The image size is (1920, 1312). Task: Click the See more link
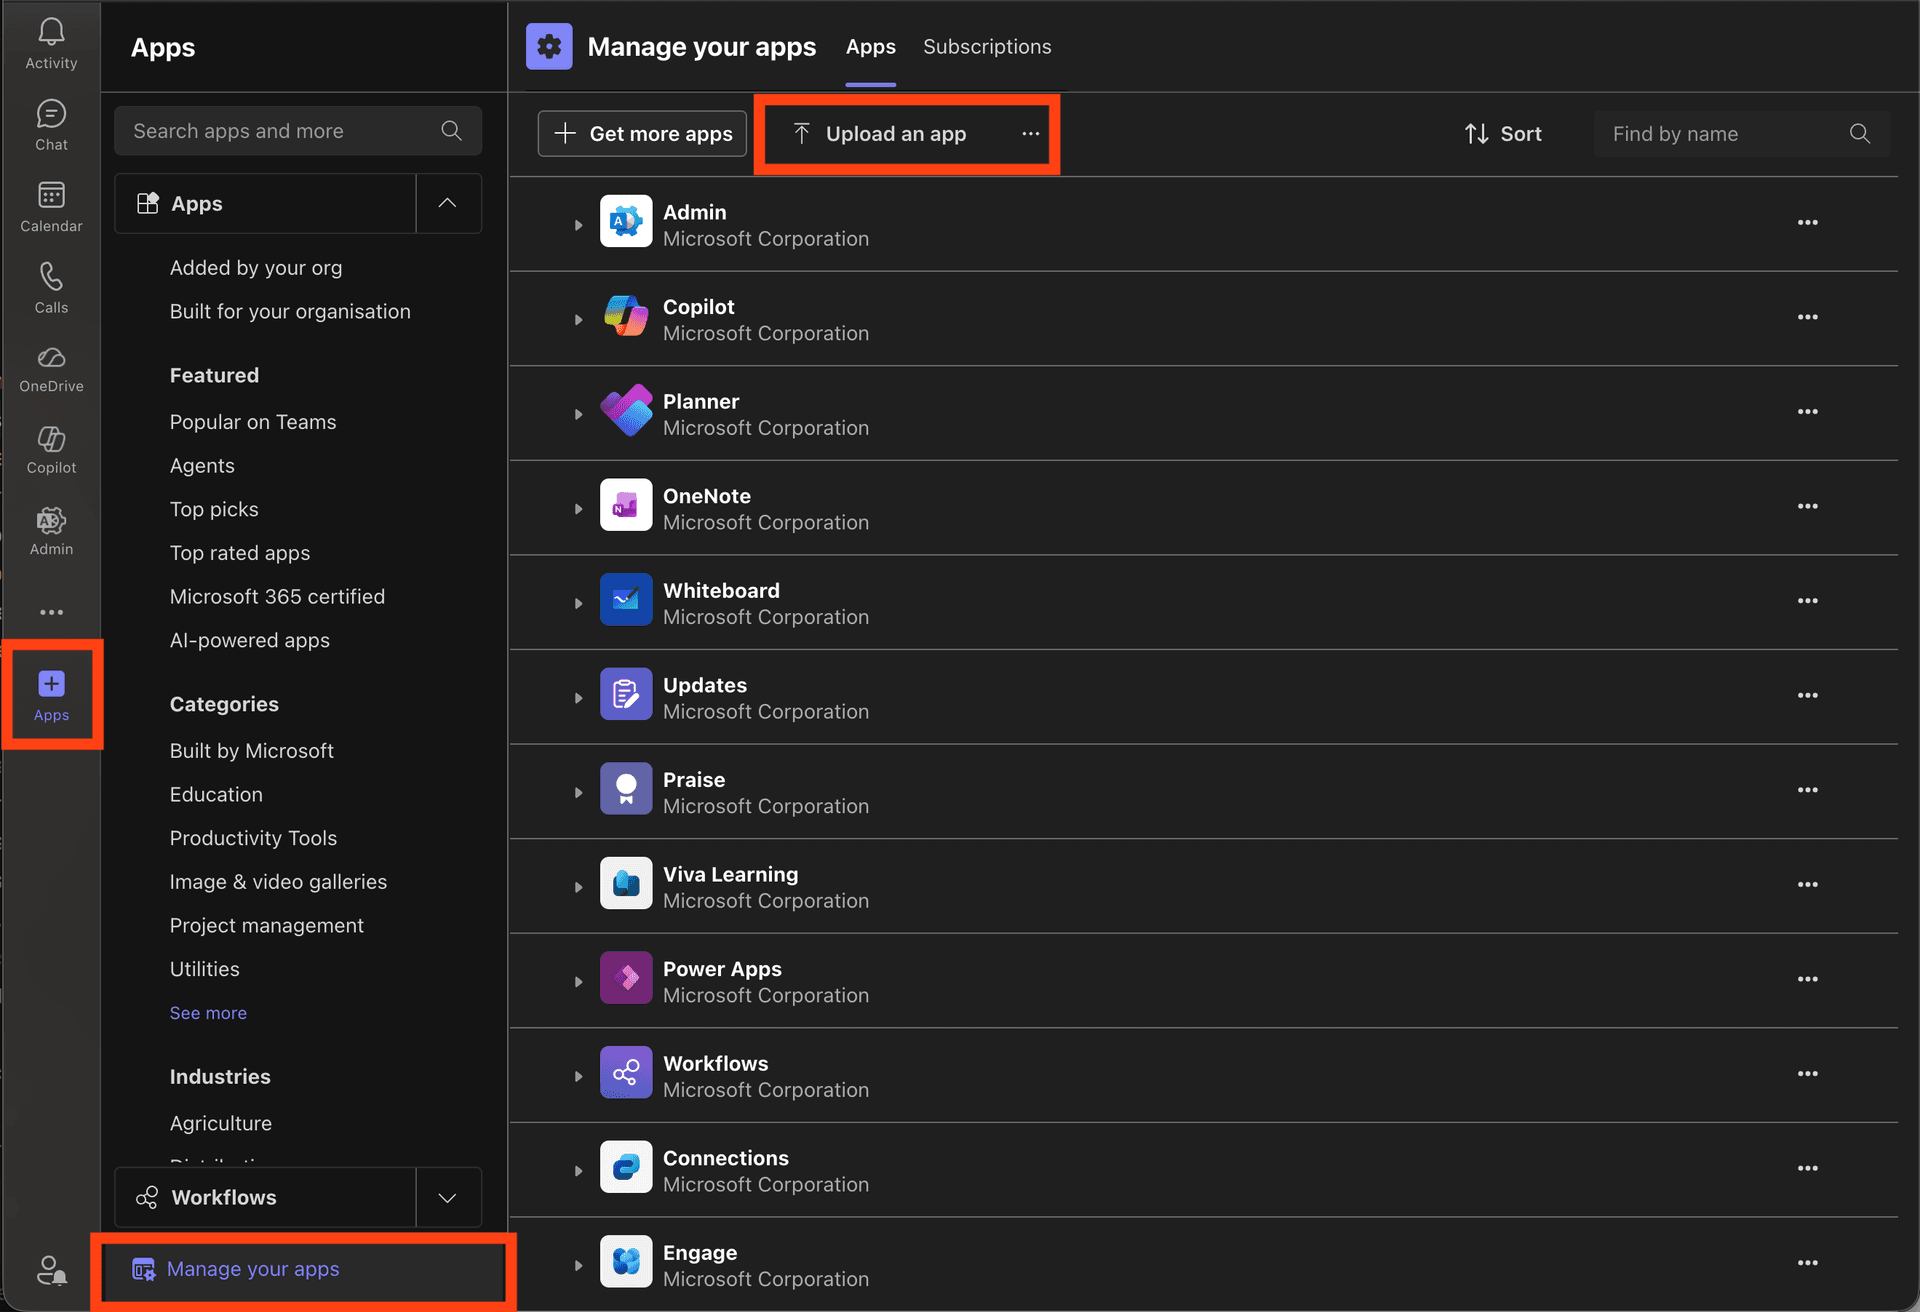click(x=208, y=1013)
